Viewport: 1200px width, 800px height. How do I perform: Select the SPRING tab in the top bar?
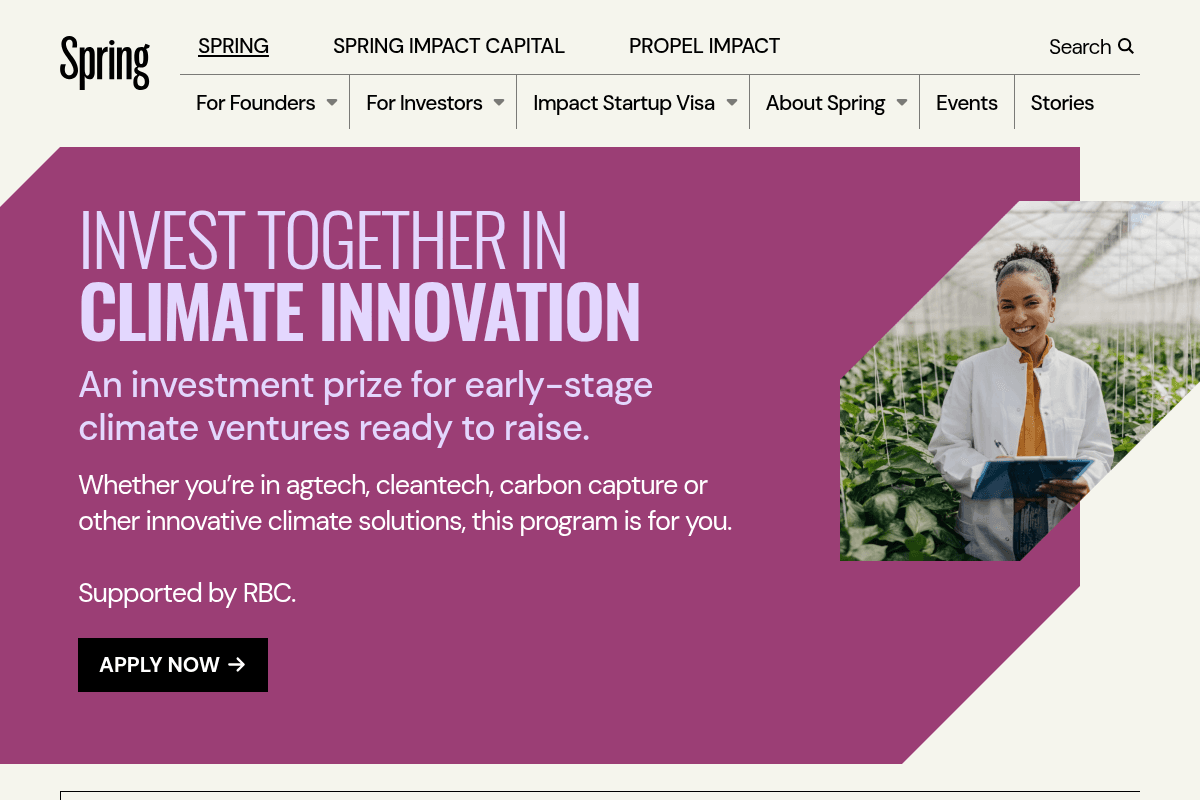coord(233,46)
